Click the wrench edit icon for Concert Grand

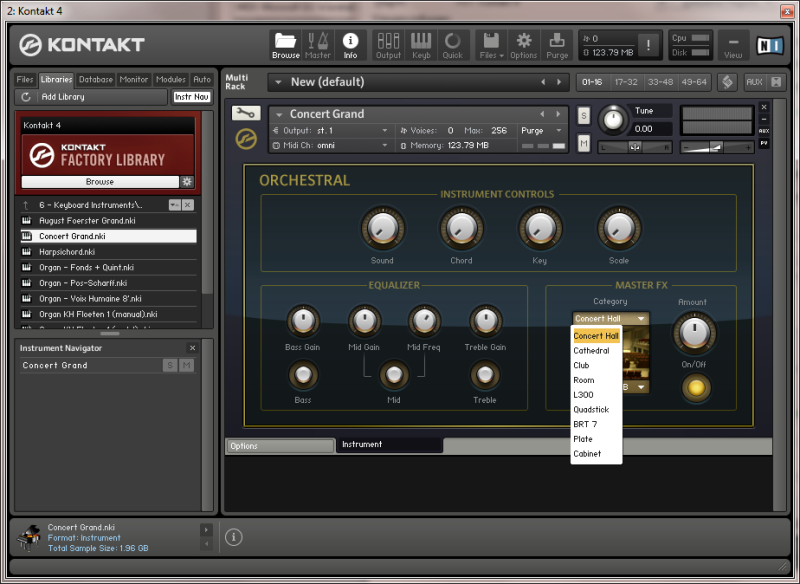coord(246,113)
